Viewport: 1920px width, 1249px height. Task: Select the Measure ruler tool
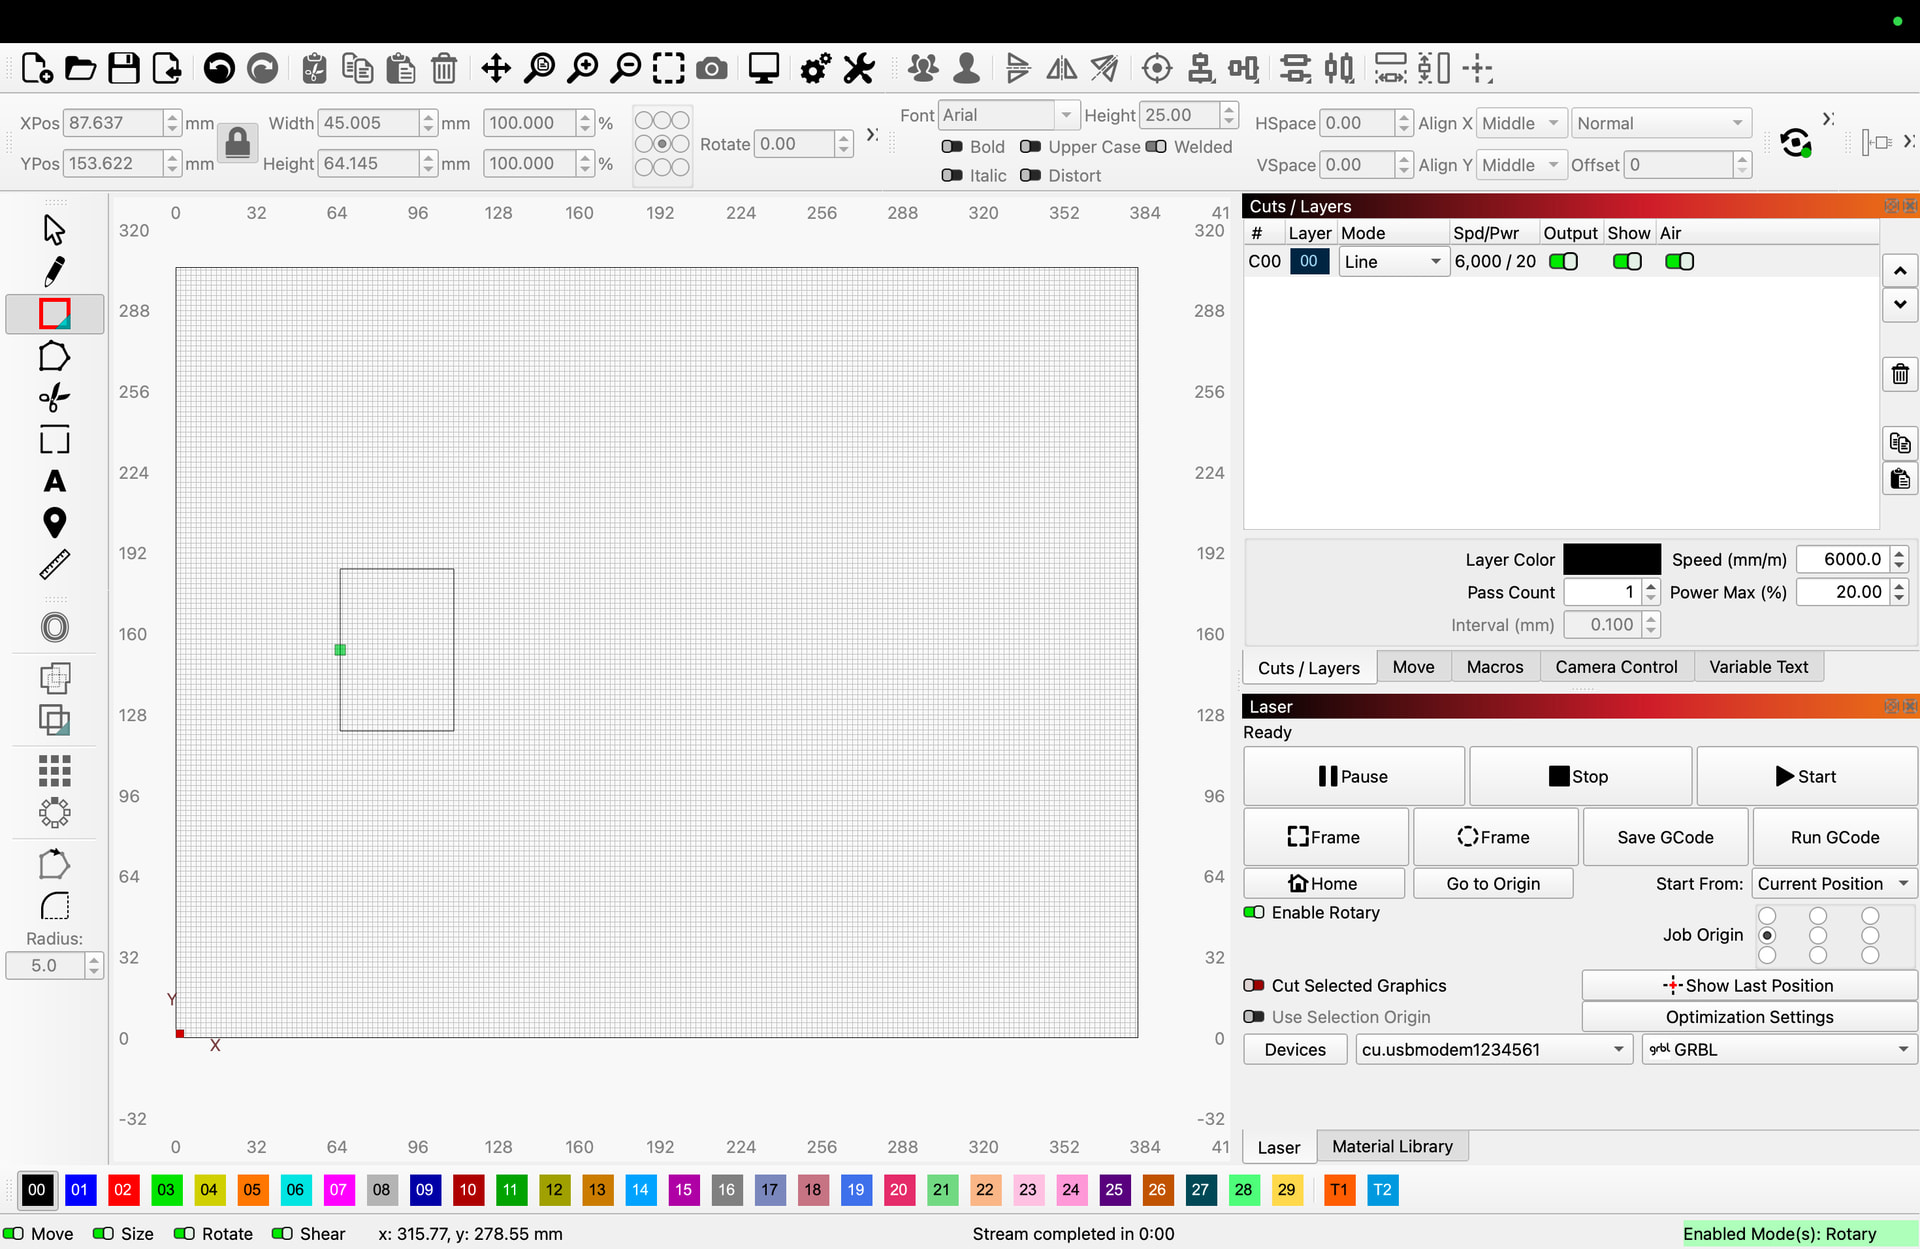point(54,565)
